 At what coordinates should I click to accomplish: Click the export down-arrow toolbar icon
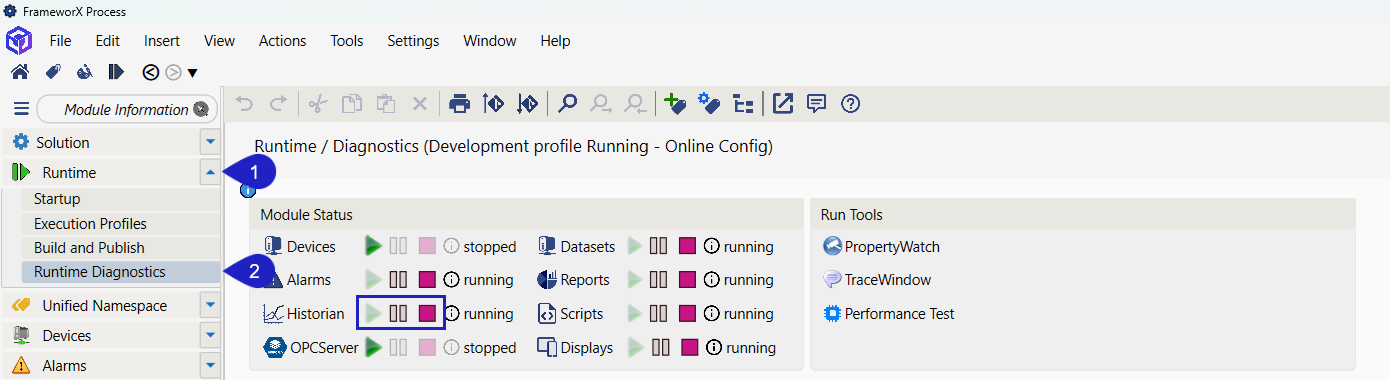[527, 103]
